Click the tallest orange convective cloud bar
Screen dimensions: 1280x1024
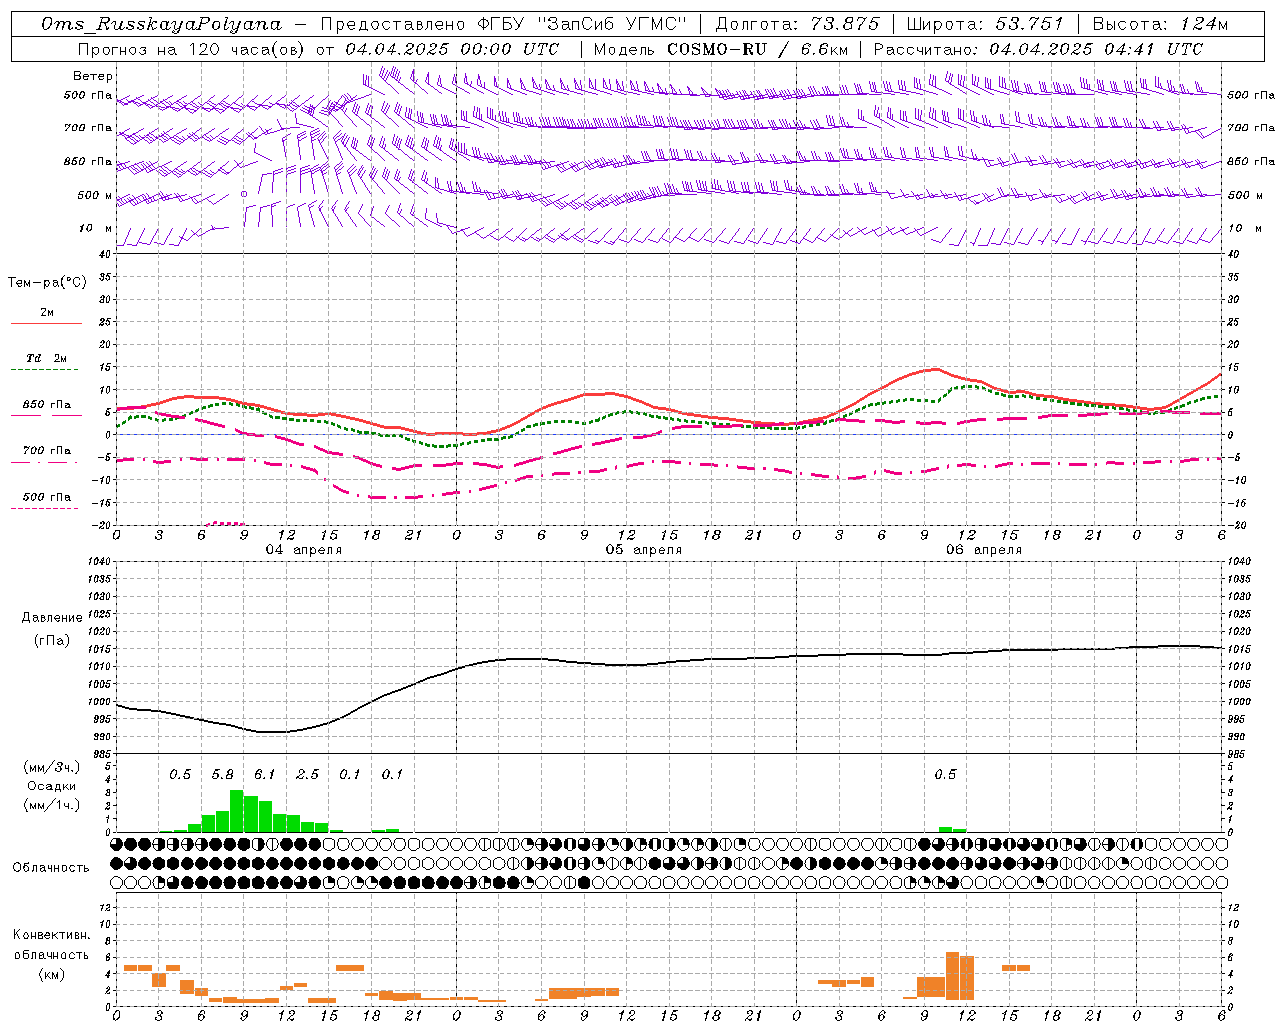point(953,976)
